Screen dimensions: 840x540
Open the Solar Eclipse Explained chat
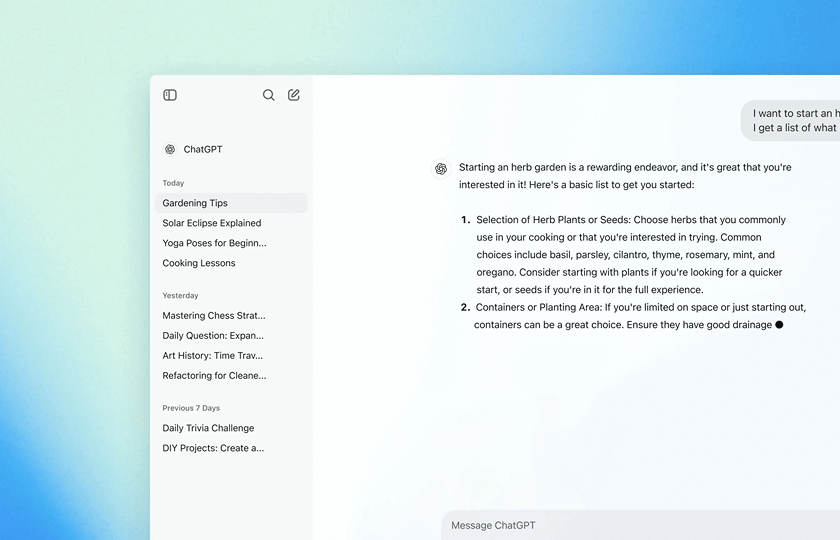coord(212,223)
